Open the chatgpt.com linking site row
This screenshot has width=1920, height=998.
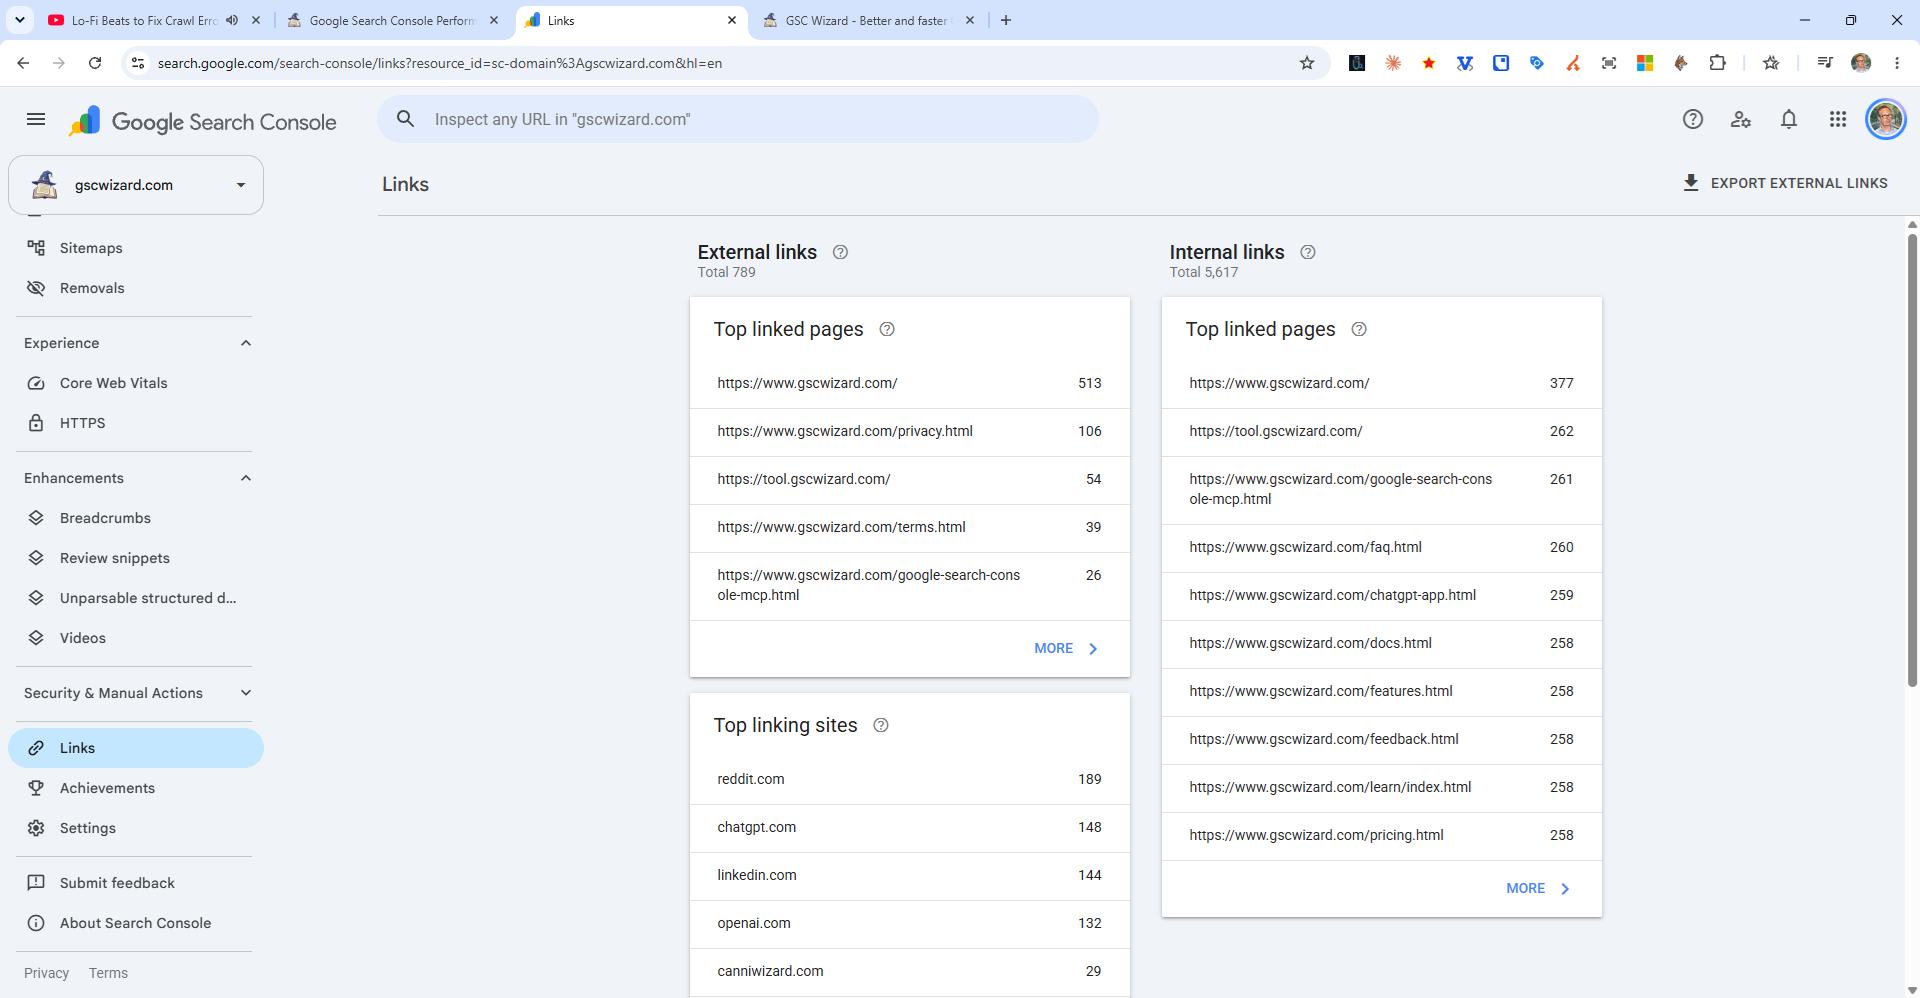[x=909, y=828]
